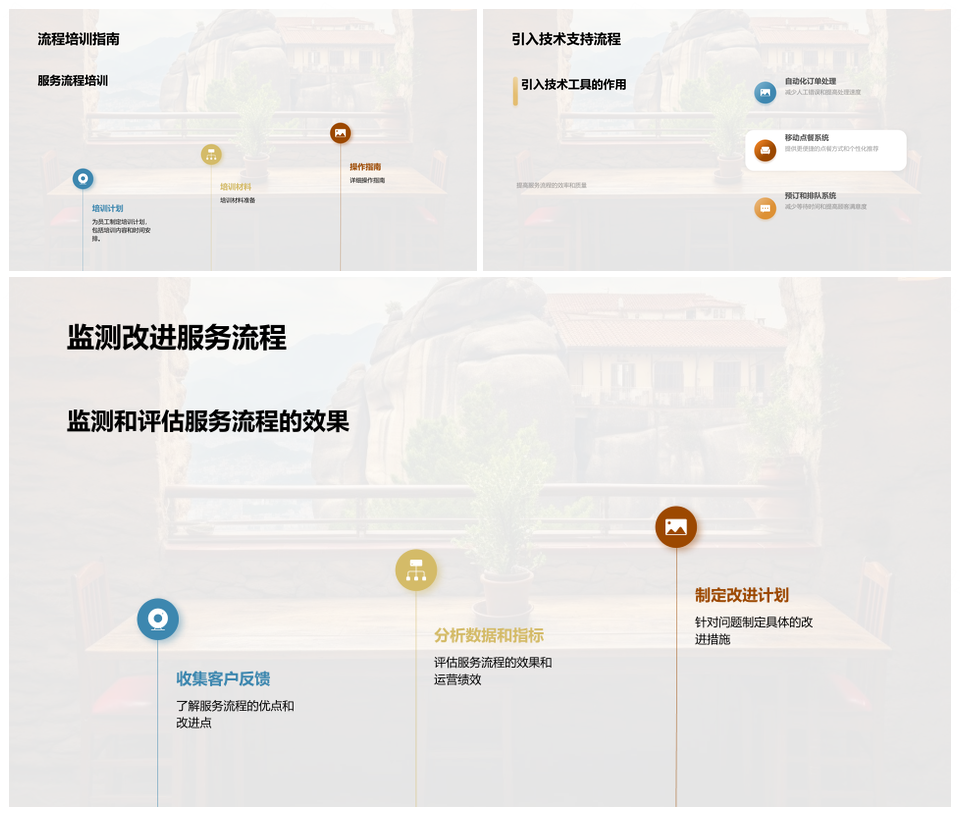Click the yellow org-chart icon above 培训材料
The image size is (960, 816).
211,154
